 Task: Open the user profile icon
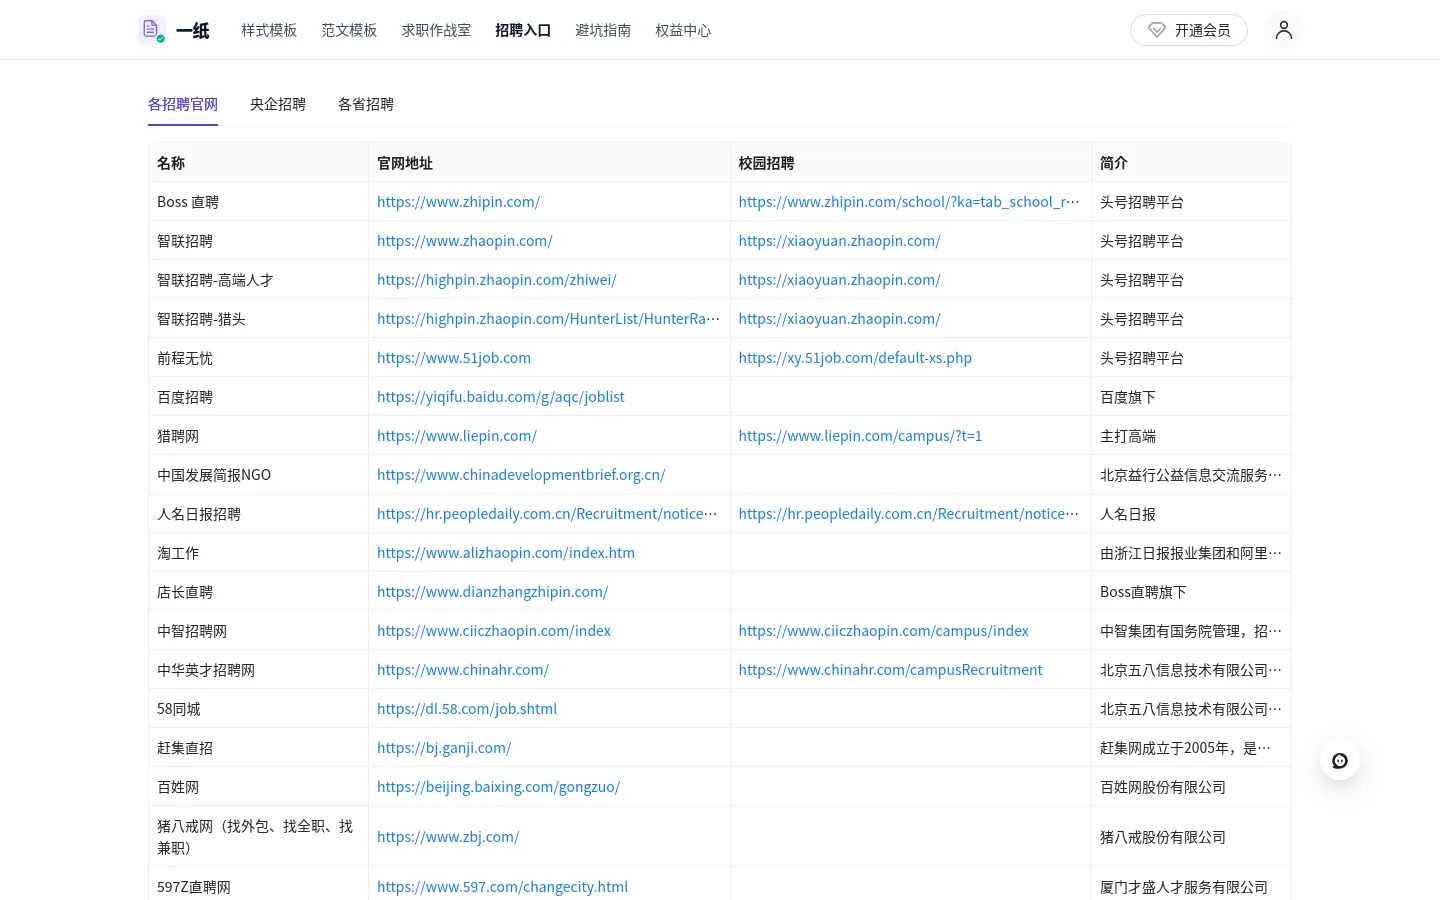1284,30
